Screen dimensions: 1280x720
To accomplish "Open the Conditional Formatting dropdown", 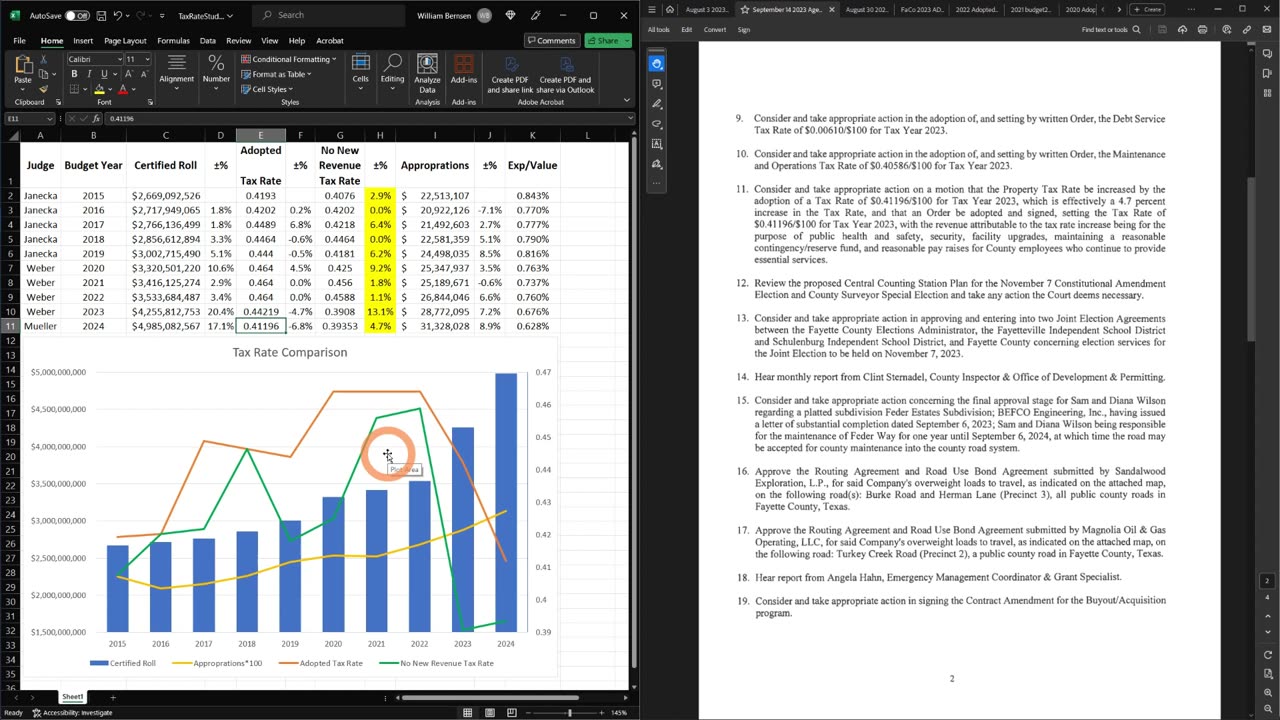I will (x=288, y=59).
